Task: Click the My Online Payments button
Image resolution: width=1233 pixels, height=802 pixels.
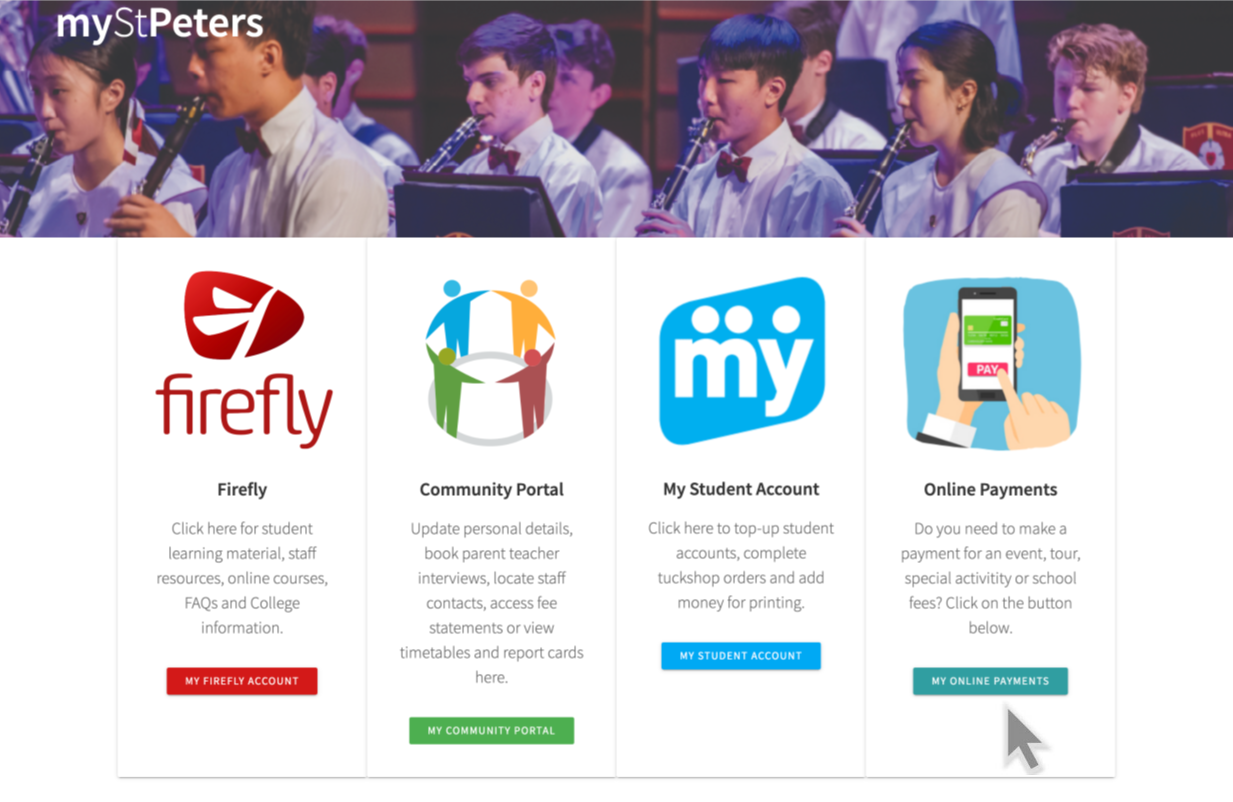Action: (990, 681)
